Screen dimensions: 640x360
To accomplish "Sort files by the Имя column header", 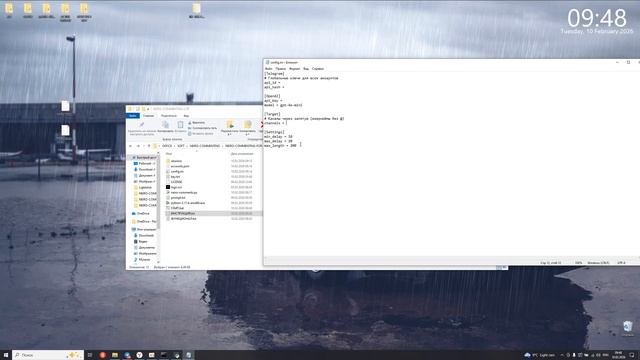I will pyautogui.click(x=169, y=154).
